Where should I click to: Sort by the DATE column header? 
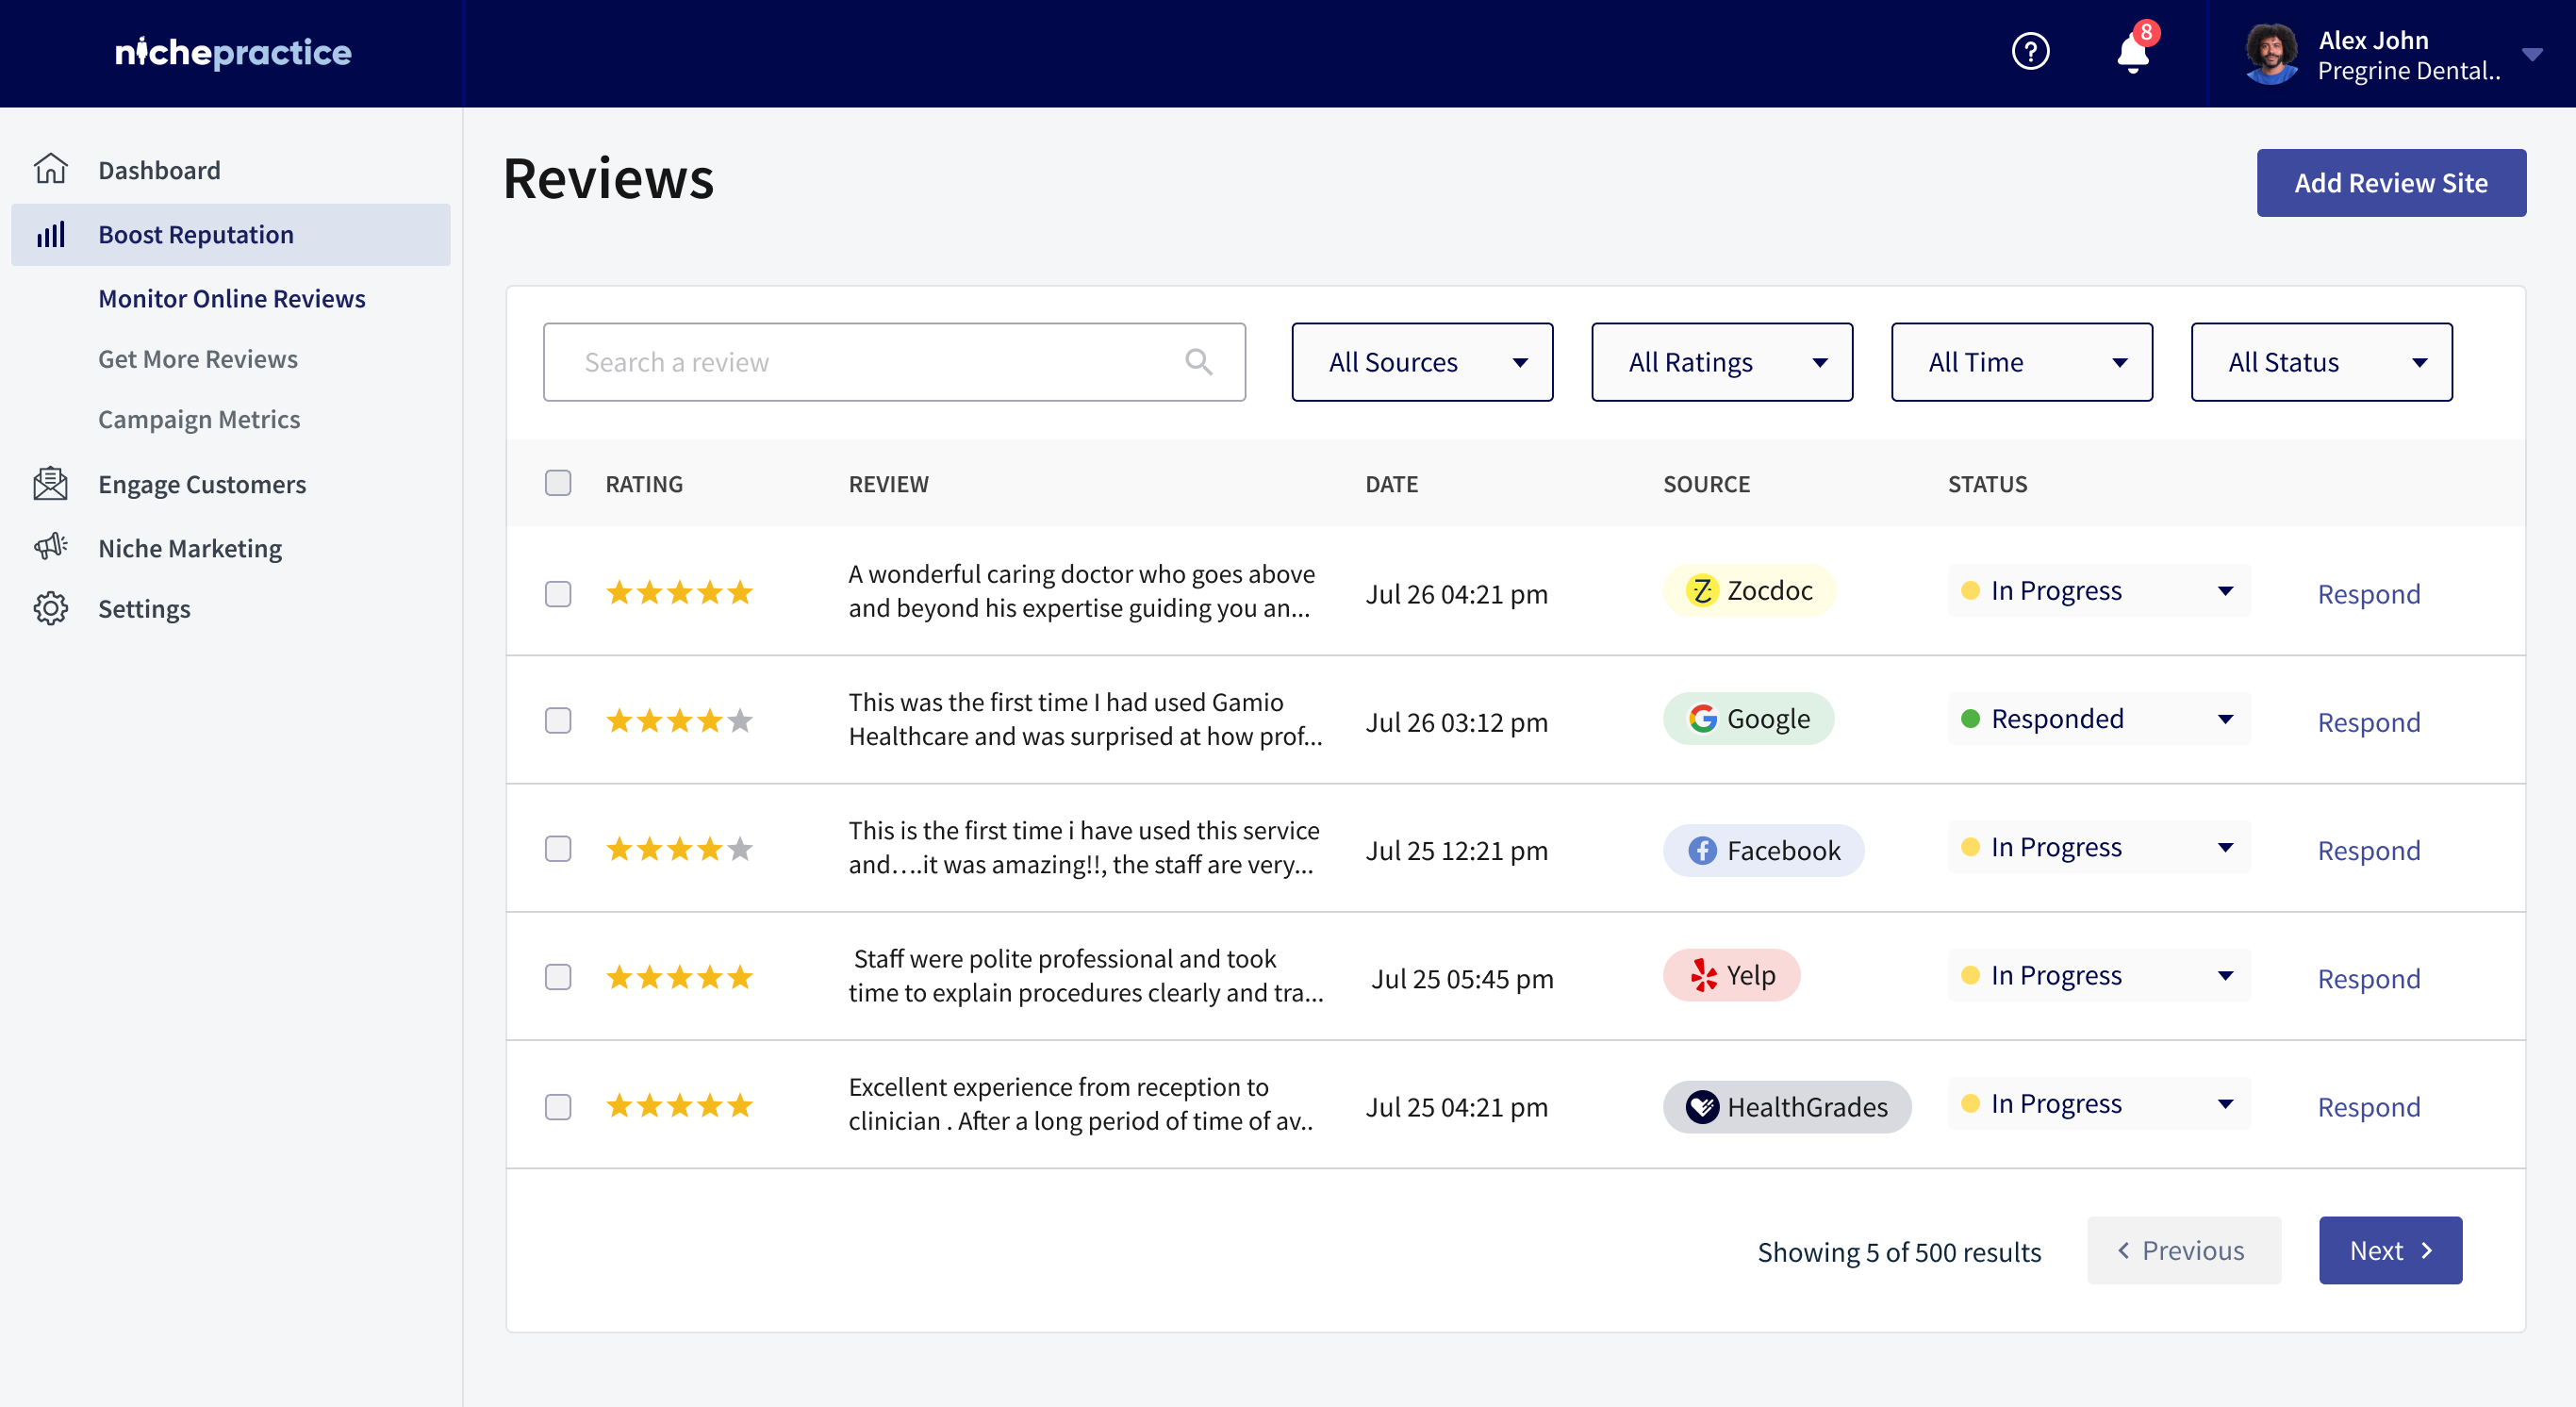[1391, 484]
